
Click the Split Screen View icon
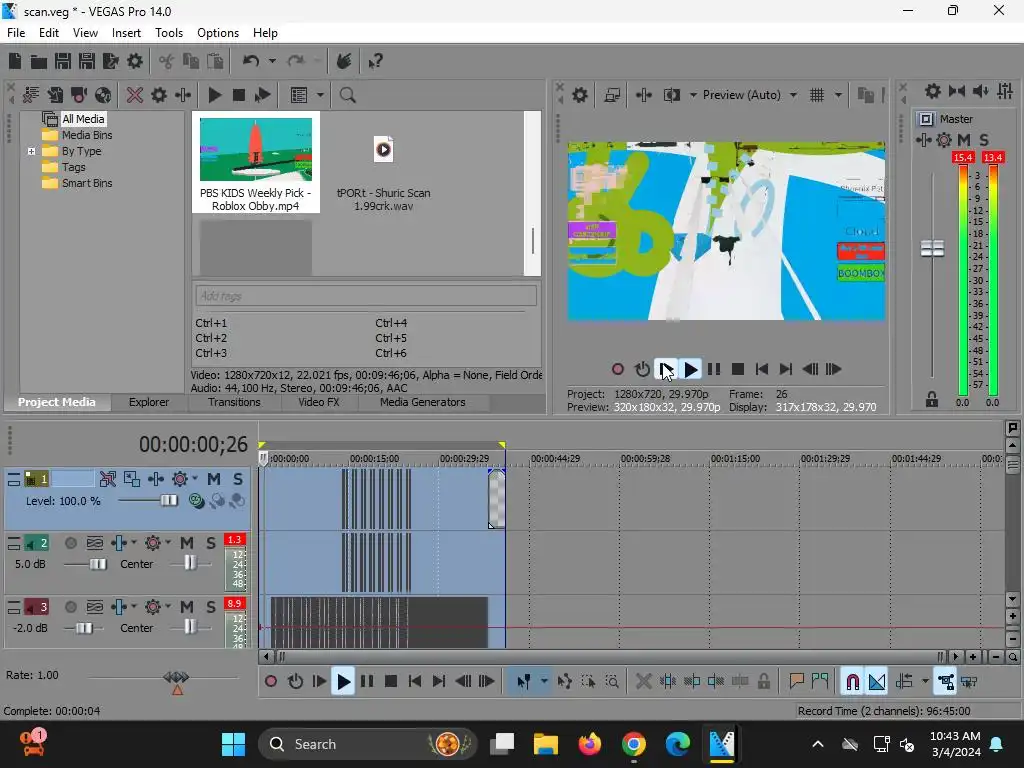(671, 95)
